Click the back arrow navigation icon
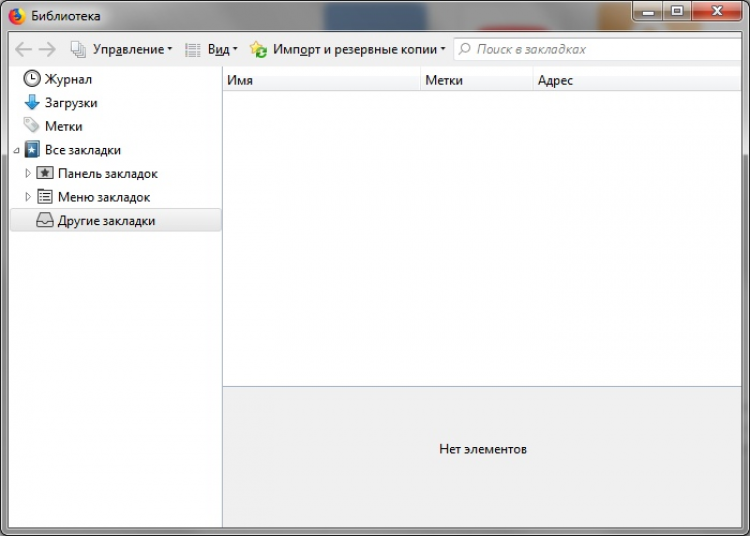Viewport: 750px width, 536px height. pyautogui.click(x=23, y=49)
